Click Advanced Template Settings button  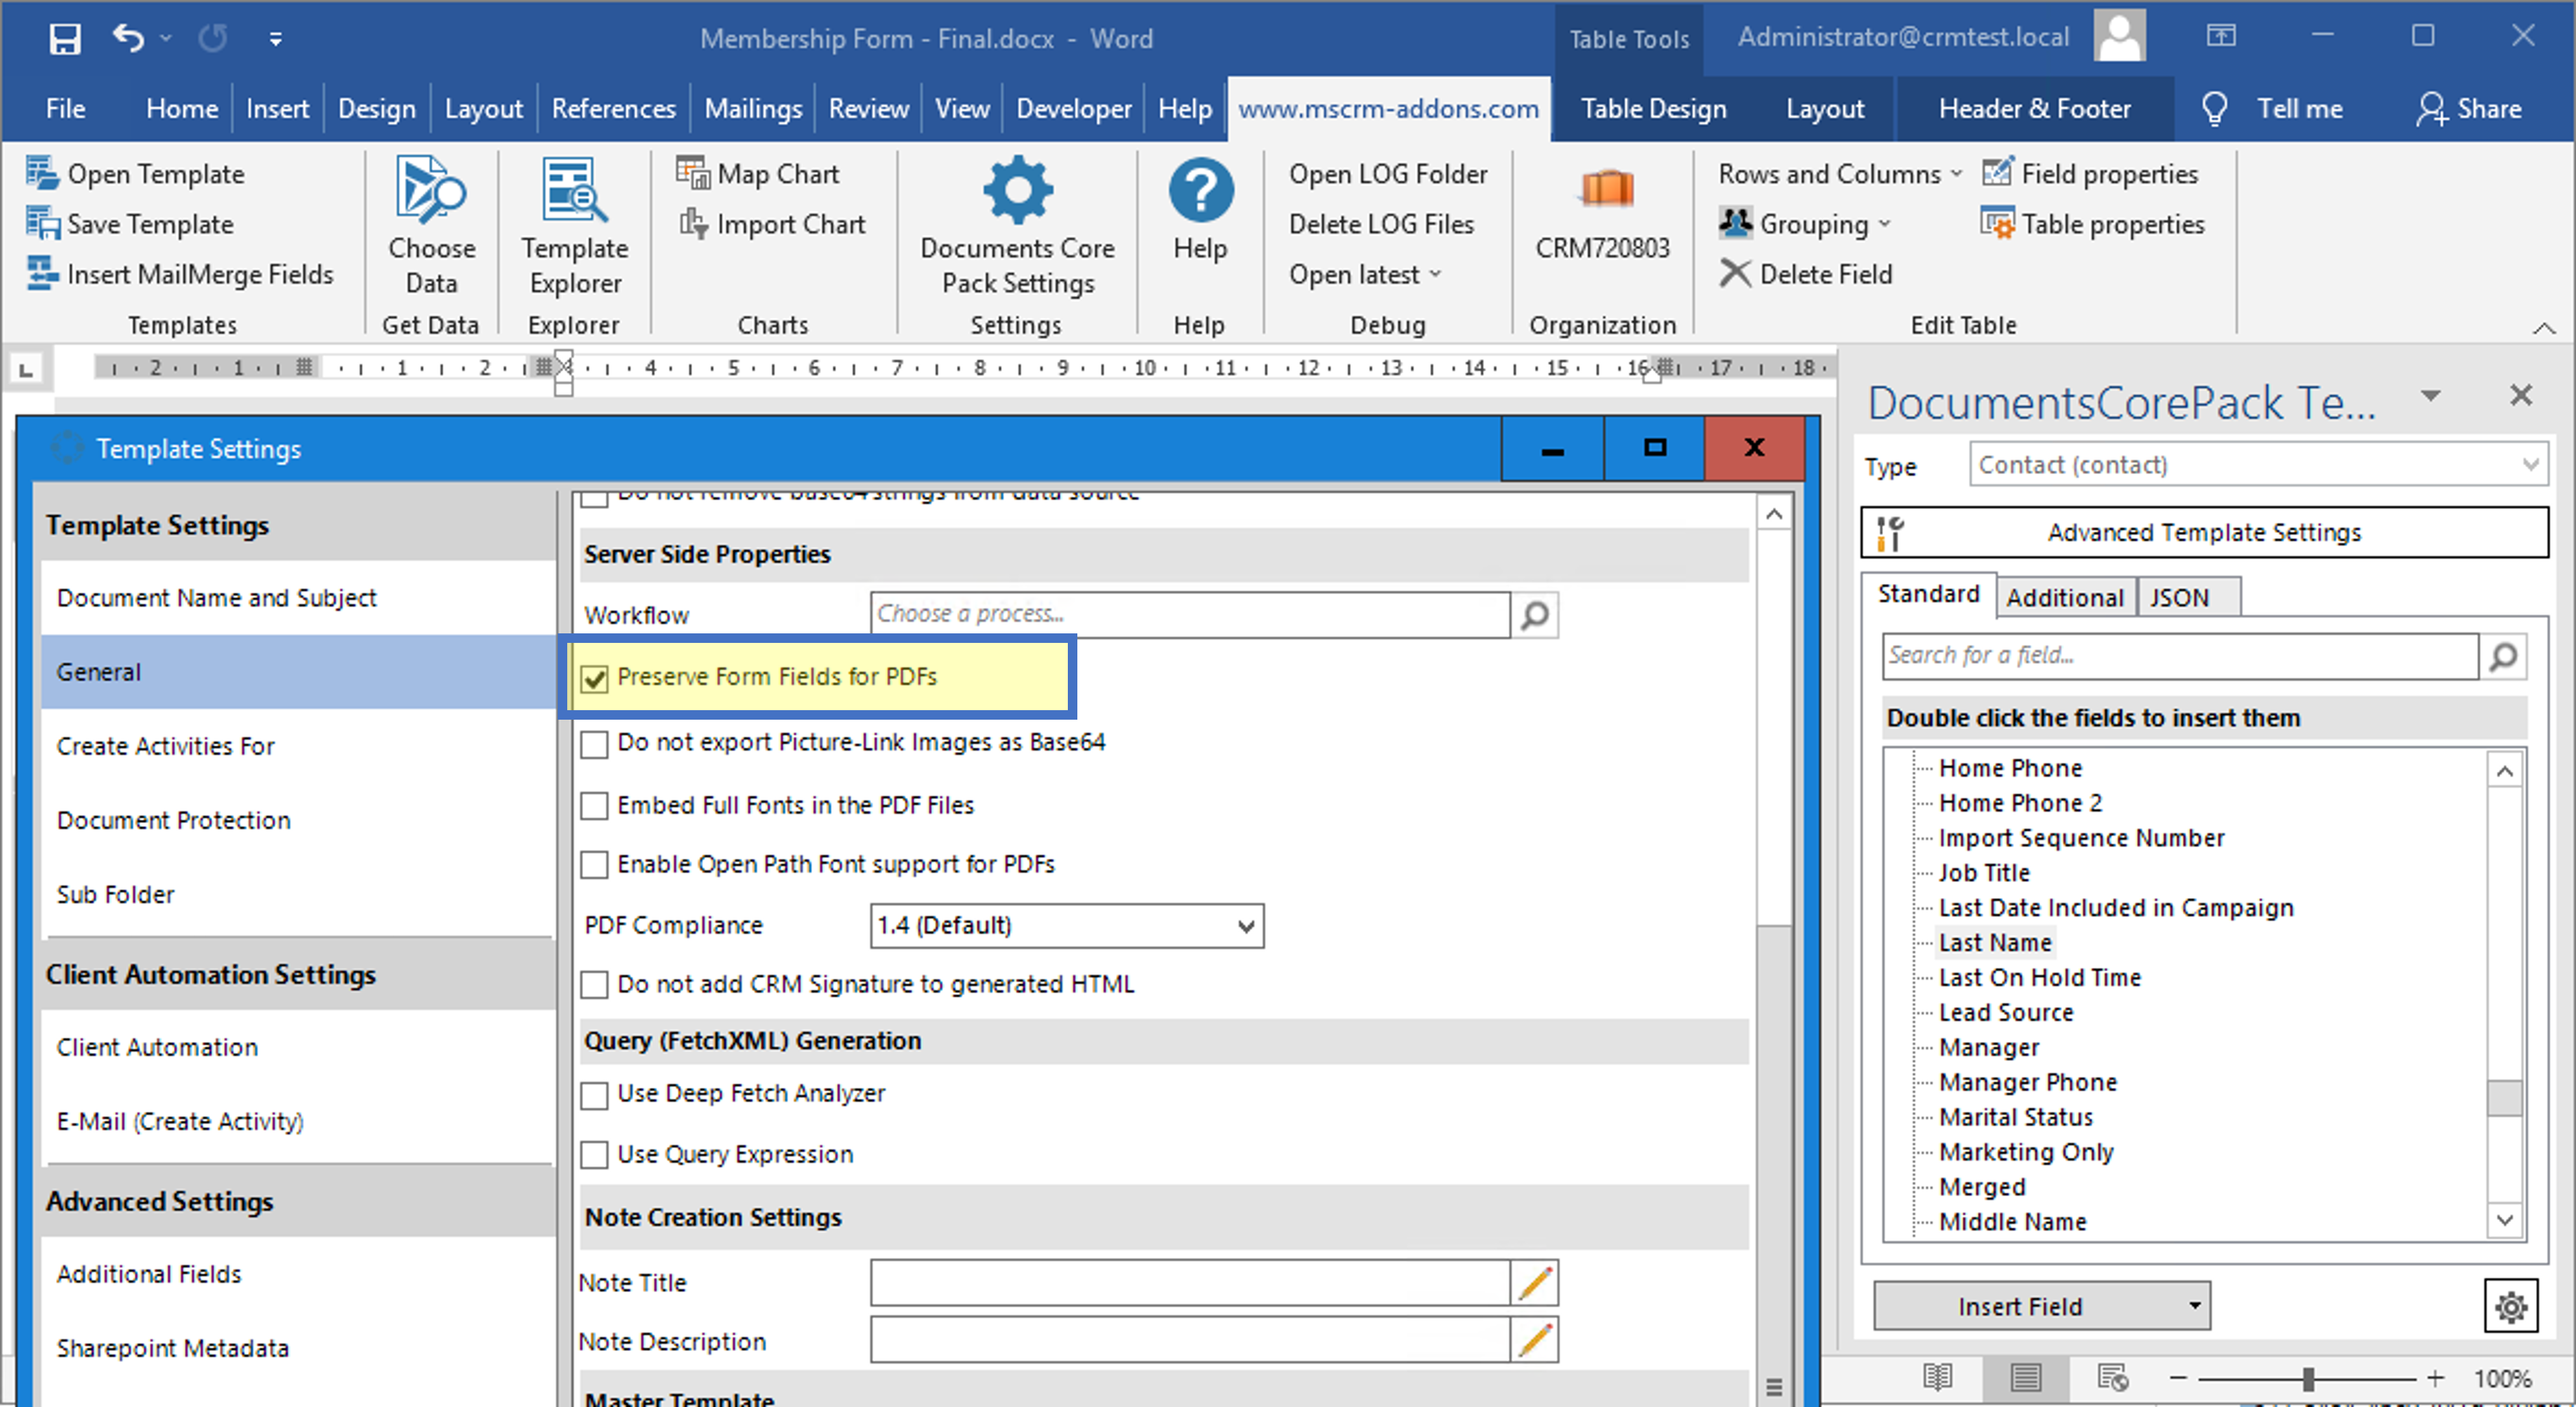[x=2204, y=533]
